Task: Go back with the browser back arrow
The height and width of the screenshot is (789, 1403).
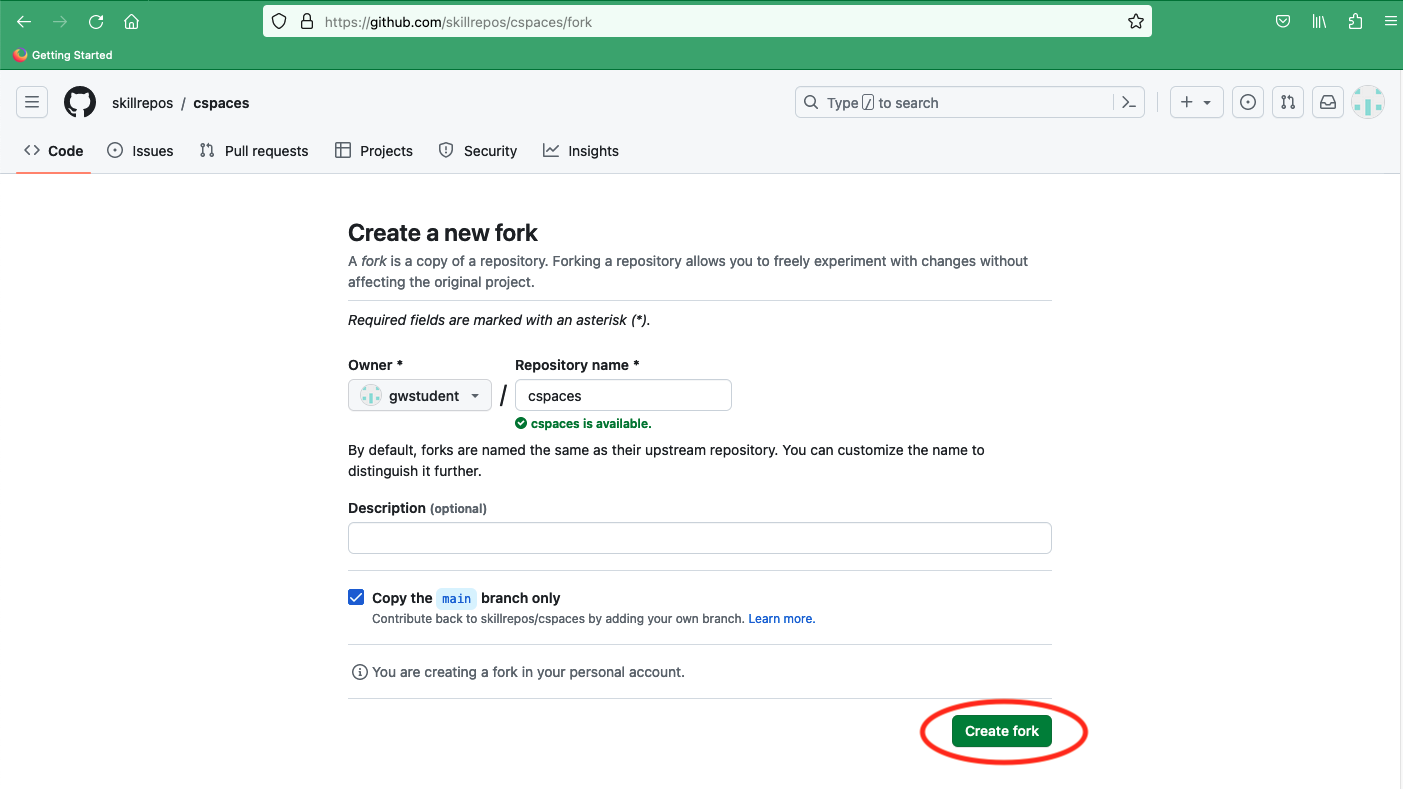Action: coord(24,21)
